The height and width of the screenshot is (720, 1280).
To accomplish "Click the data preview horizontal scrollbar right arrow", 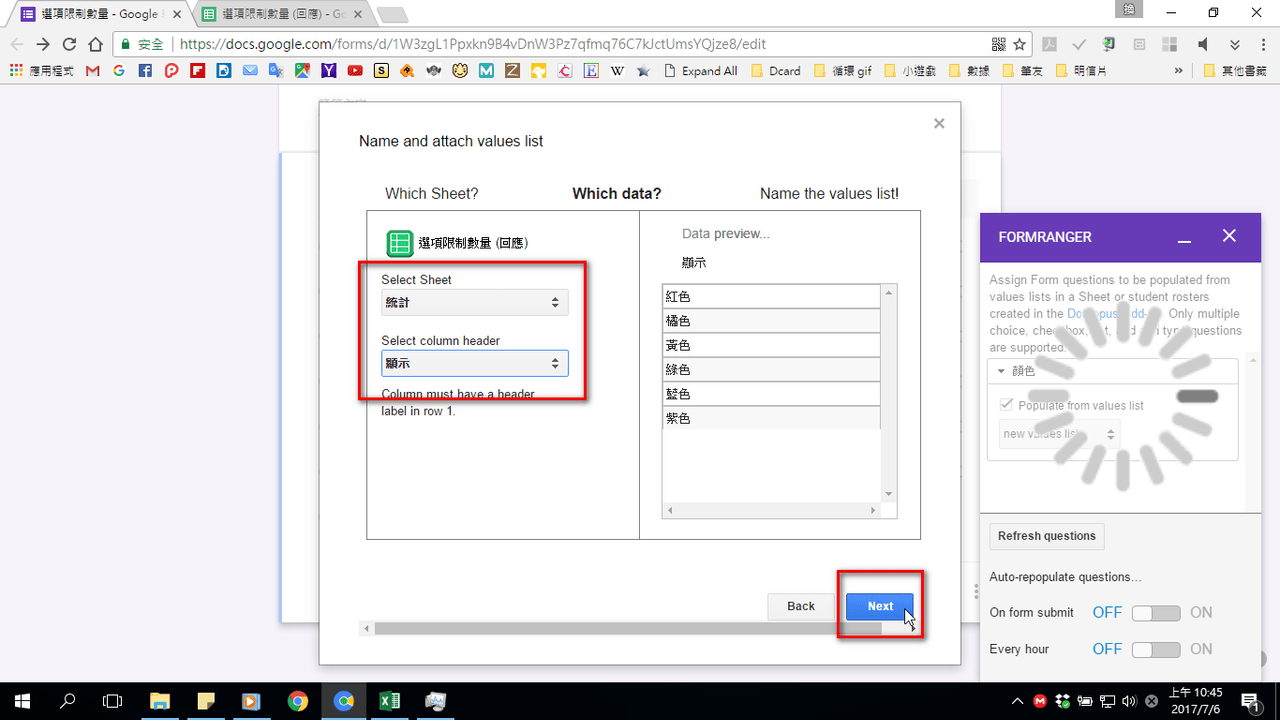I will (873, 510).
